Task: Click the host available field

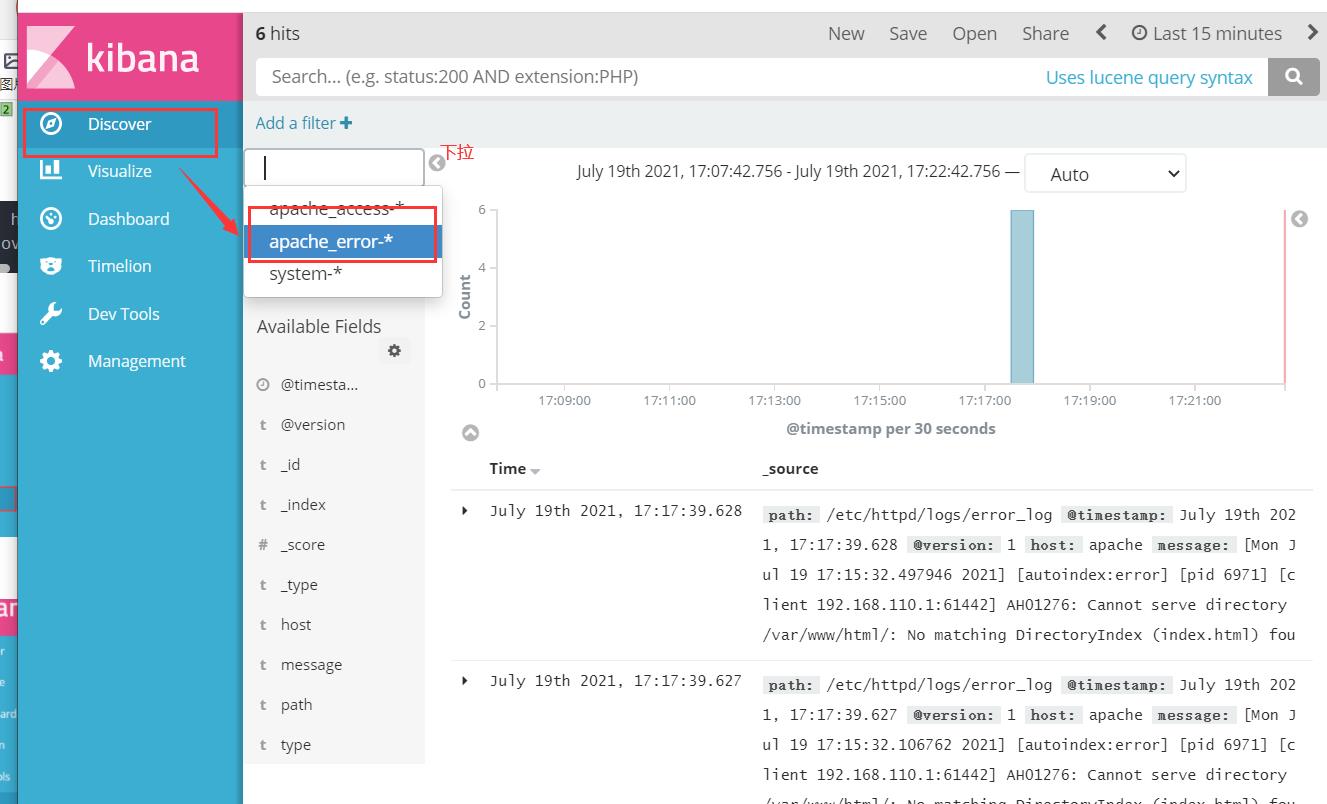Action: pyautogui.click(x=296, y=625)
